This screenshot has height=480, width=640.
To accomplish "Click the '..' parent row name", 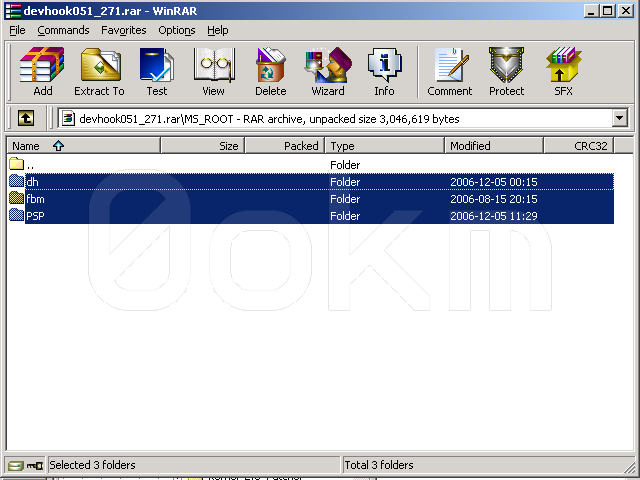I will (x=30, y=165).
